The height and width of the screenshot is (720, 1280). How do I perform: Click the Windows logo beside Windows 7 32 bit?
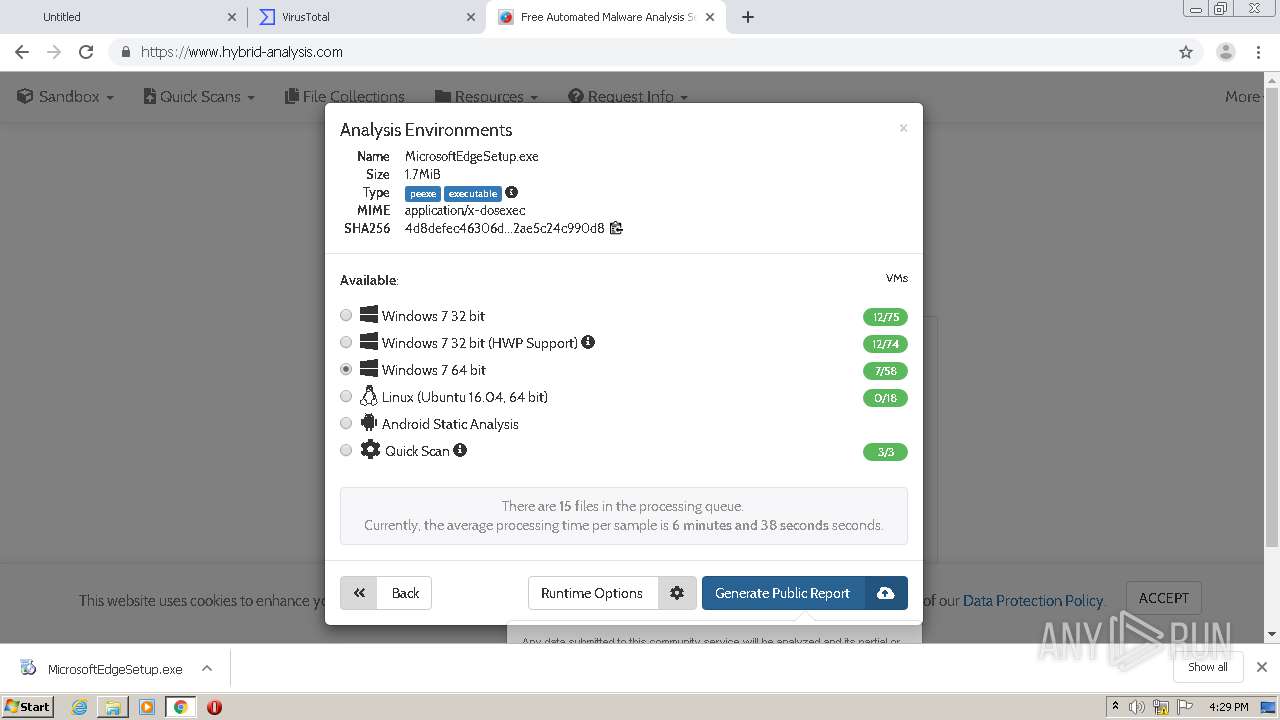[x=369, y=315]
